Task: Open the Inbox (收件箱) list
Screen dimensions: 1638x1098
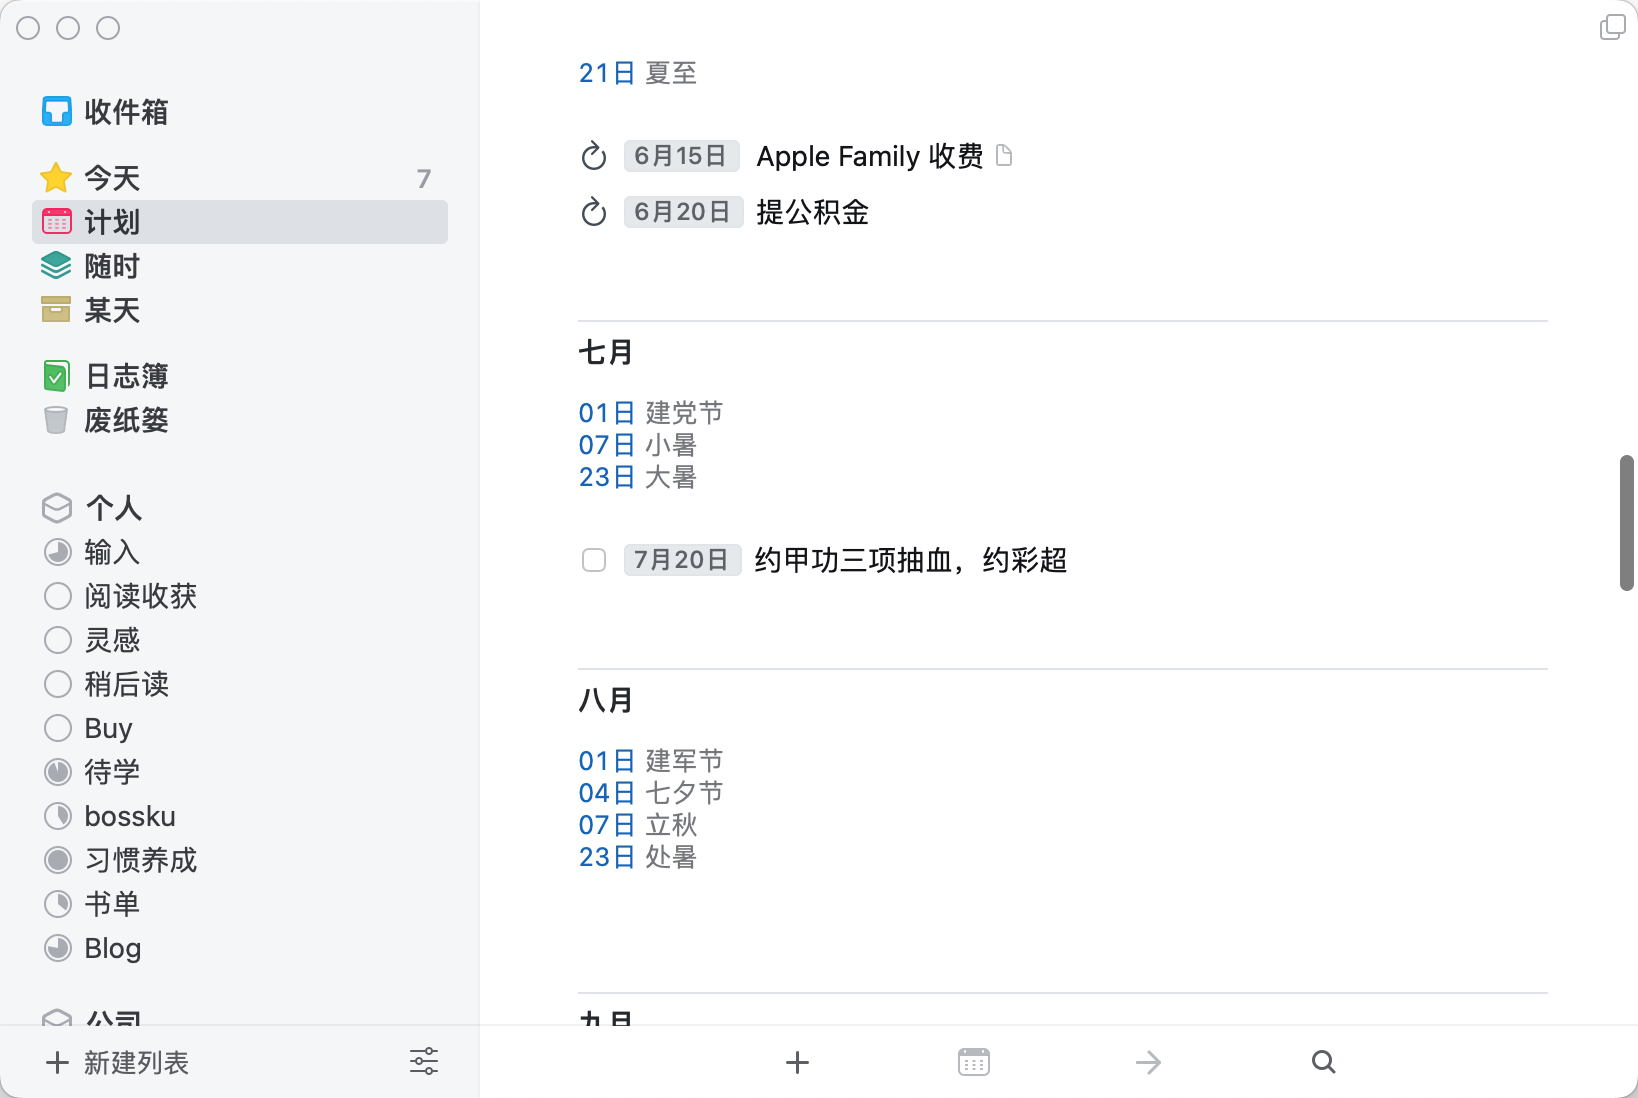Action: [125, 112]
